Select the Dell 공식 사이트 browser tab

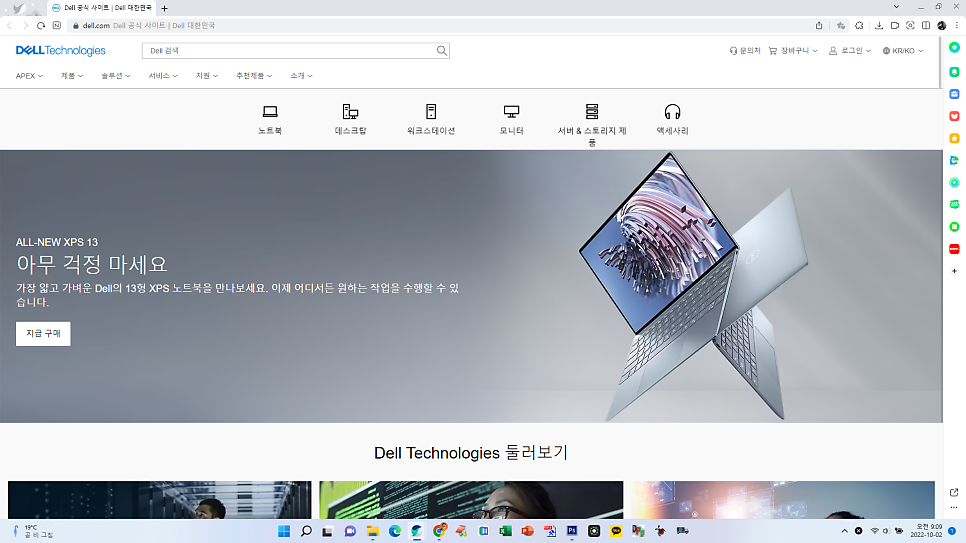(x=102, y=8)
